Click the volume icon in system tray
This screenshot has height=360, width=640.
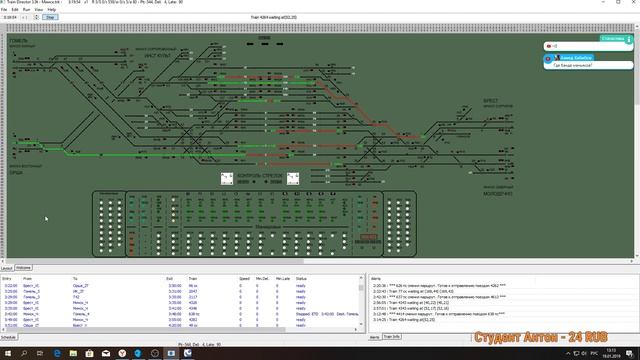[584, 353]
